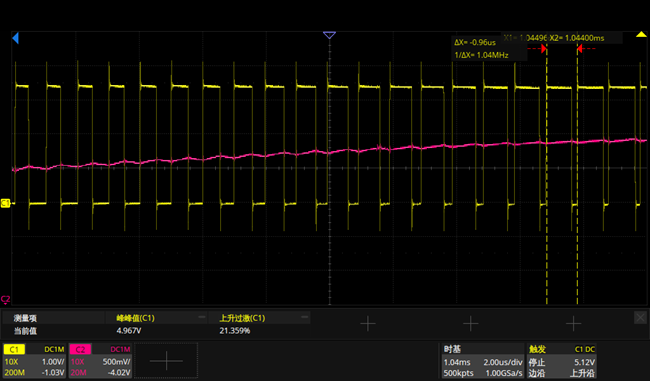Image resolution: width=650 pixels, height=381 pixels.
Task: Click the 上升沿 trigger slope
Action: [582, 373]
